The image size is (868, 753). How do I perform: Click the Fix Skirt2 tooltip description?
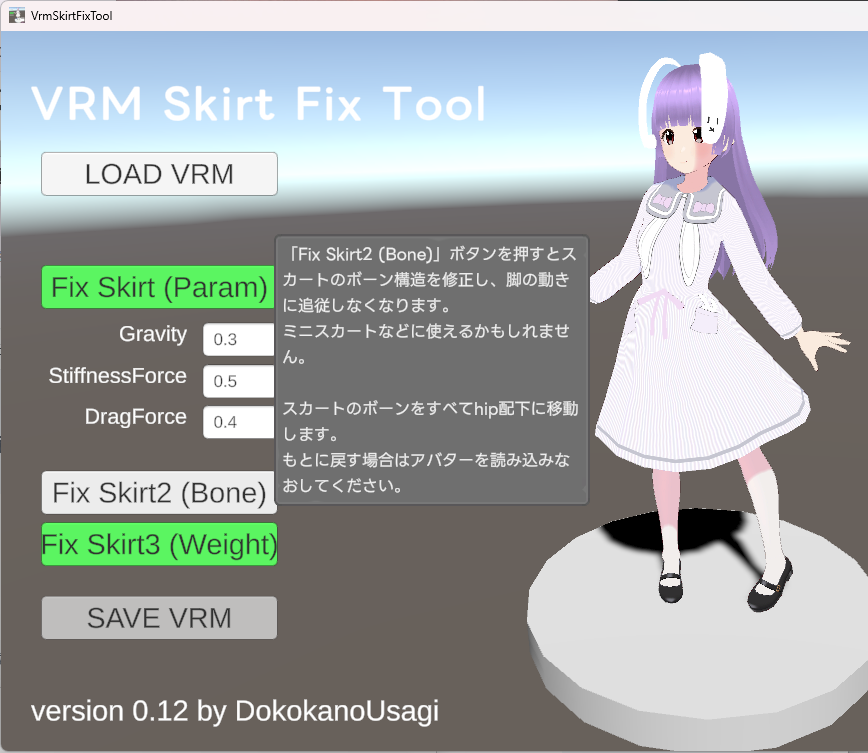pos(431,370)
